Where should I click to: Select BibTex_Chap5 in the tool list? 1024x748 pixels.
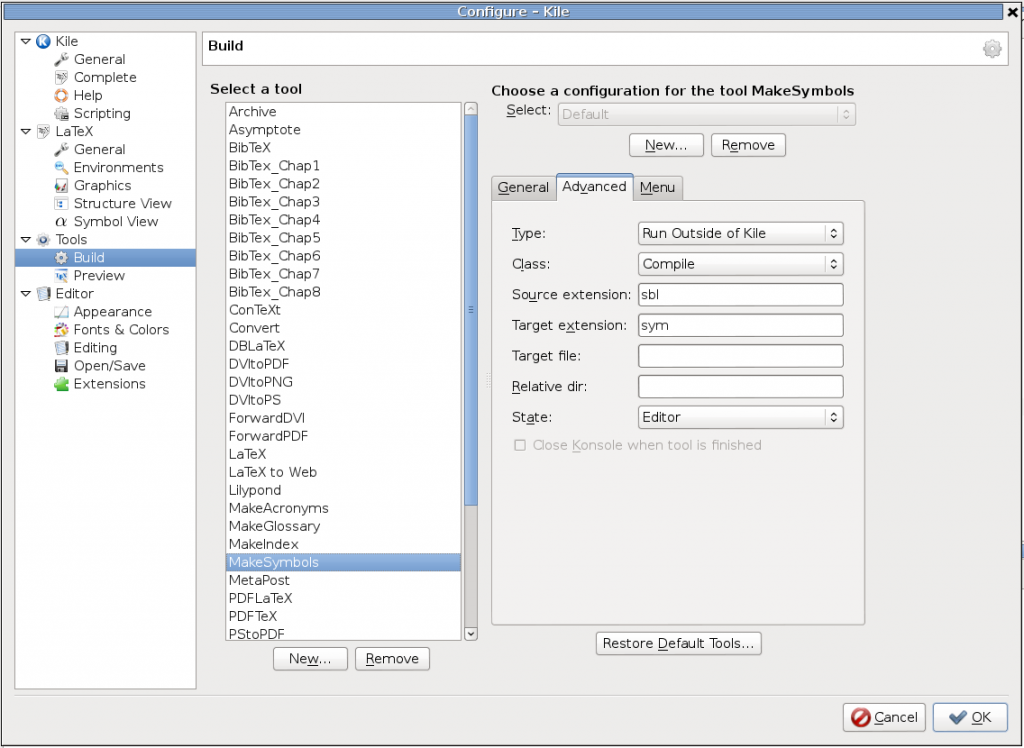pyautogui.click(x=344, y=238)
